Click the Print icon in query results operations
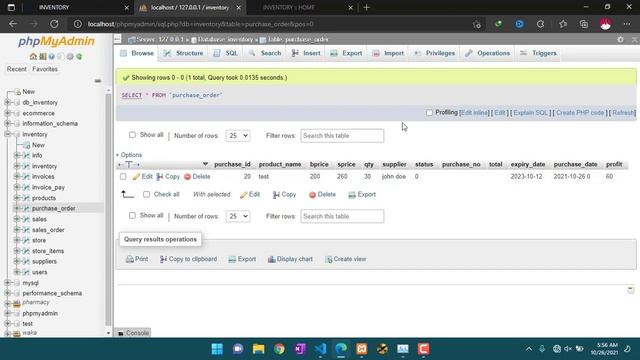Screen dimensions: 640x360 pos(130,259)
